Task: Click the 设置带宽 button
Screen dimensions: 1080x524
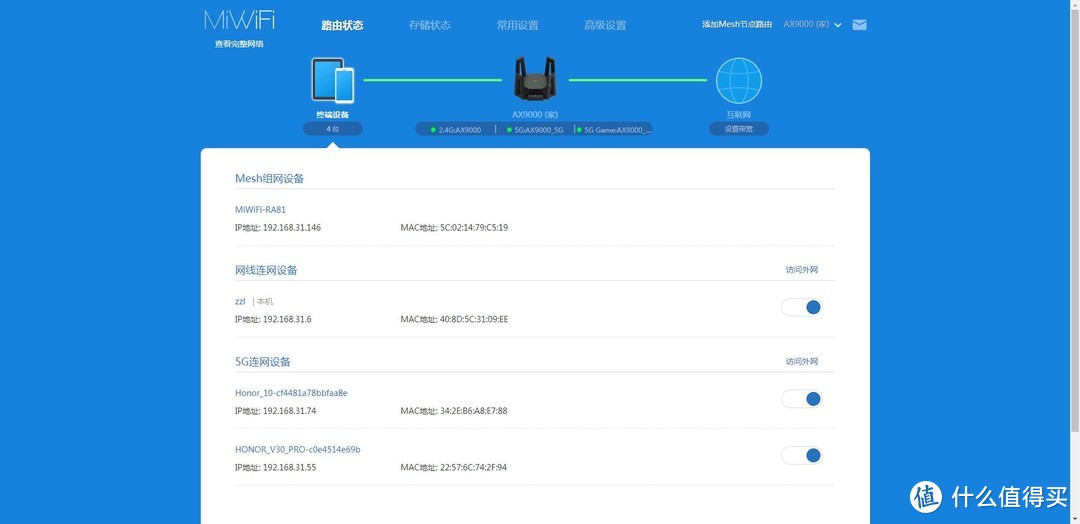Action: (x=738, y=129)
